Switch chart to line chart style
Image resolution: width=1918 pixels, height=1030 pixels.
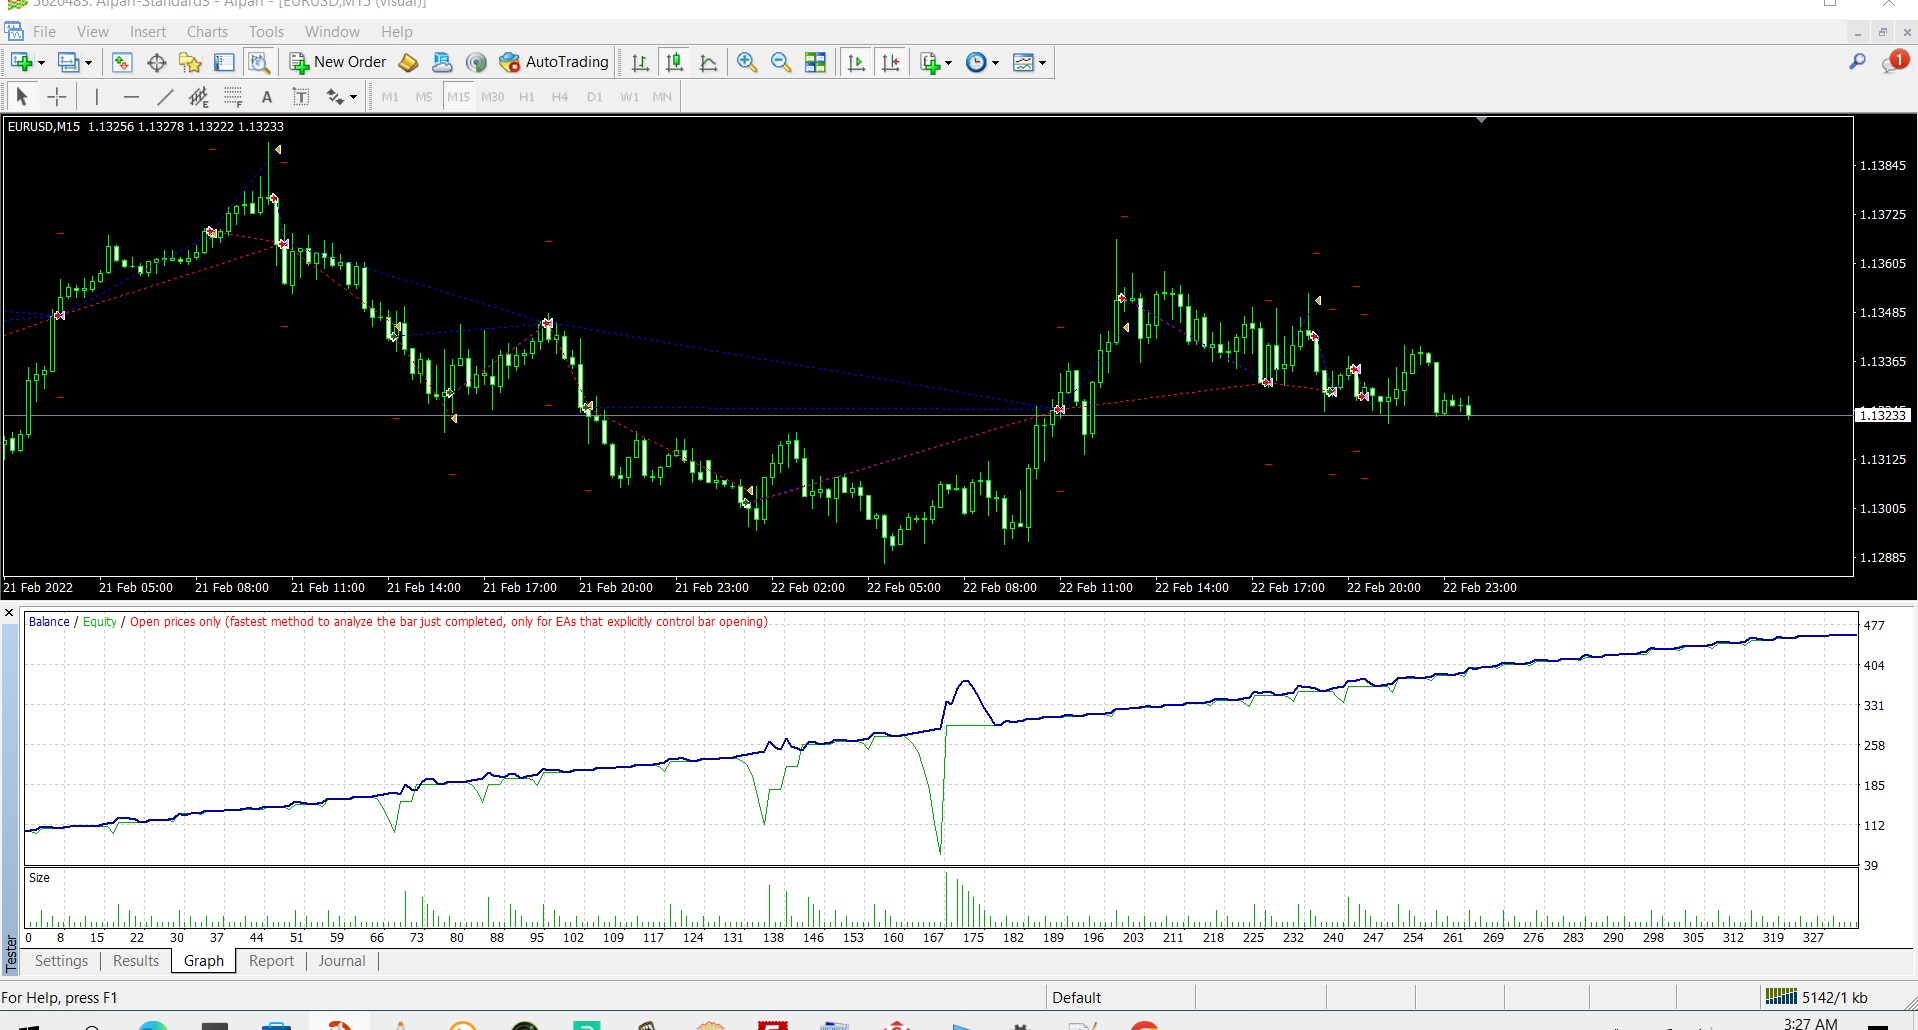[709, 63]
